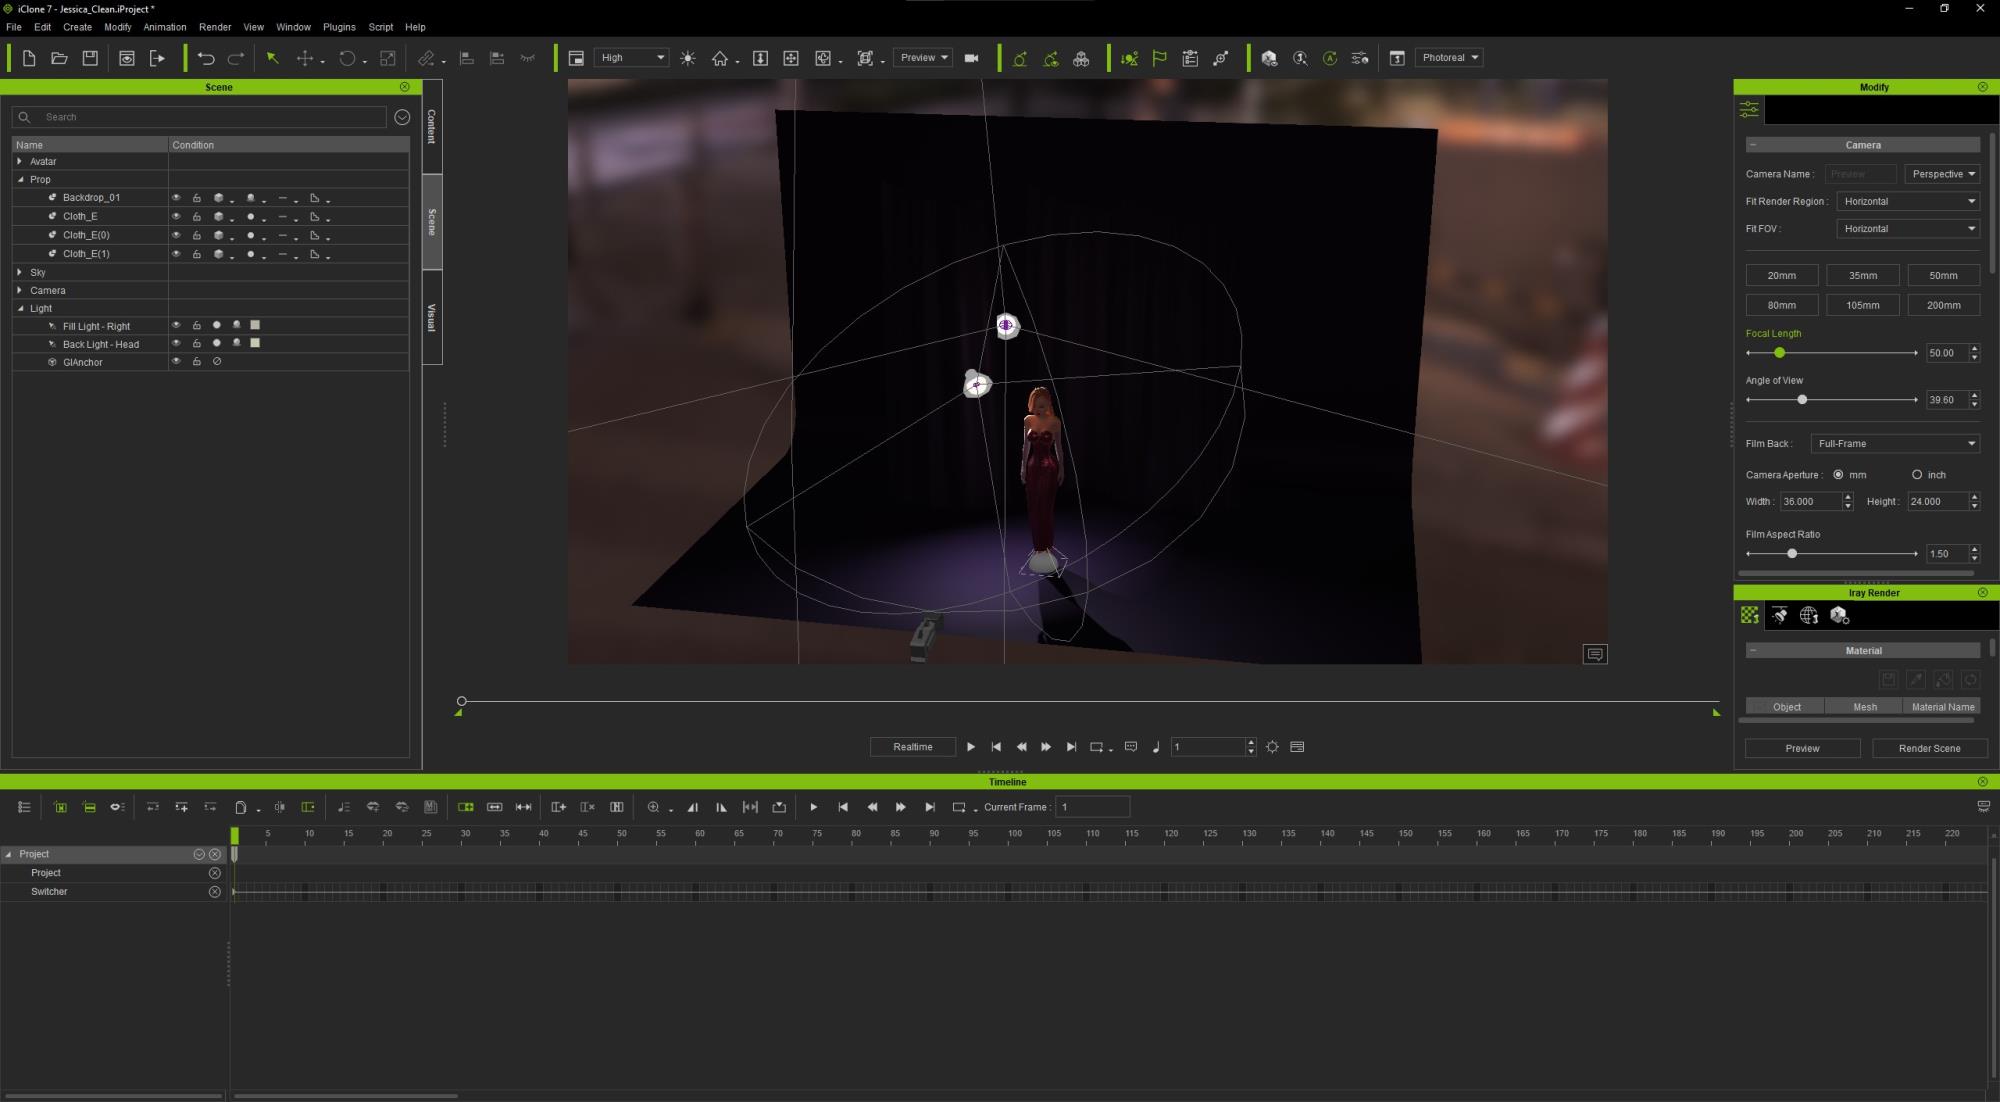Click the Redo arrow icon
This screenshot has height=1102, width=2000.
pos(236,58)
